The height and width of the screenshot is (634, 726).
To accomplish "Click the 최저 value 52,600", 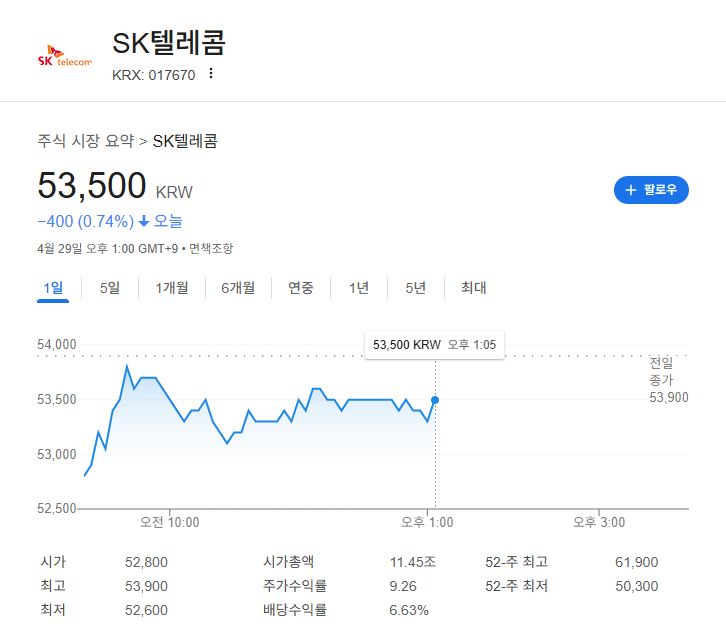I will [146, 610].
